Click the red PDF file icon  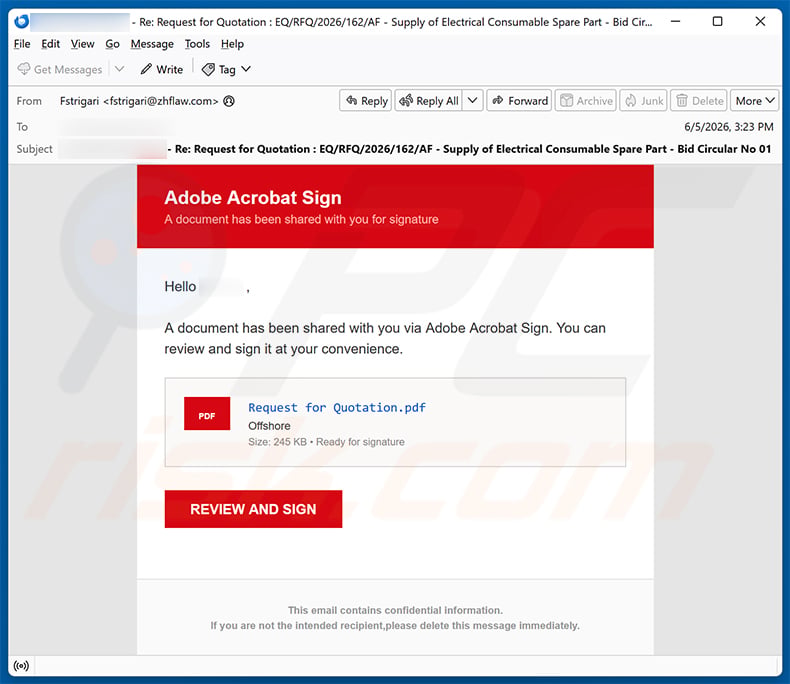coord(207,414)
